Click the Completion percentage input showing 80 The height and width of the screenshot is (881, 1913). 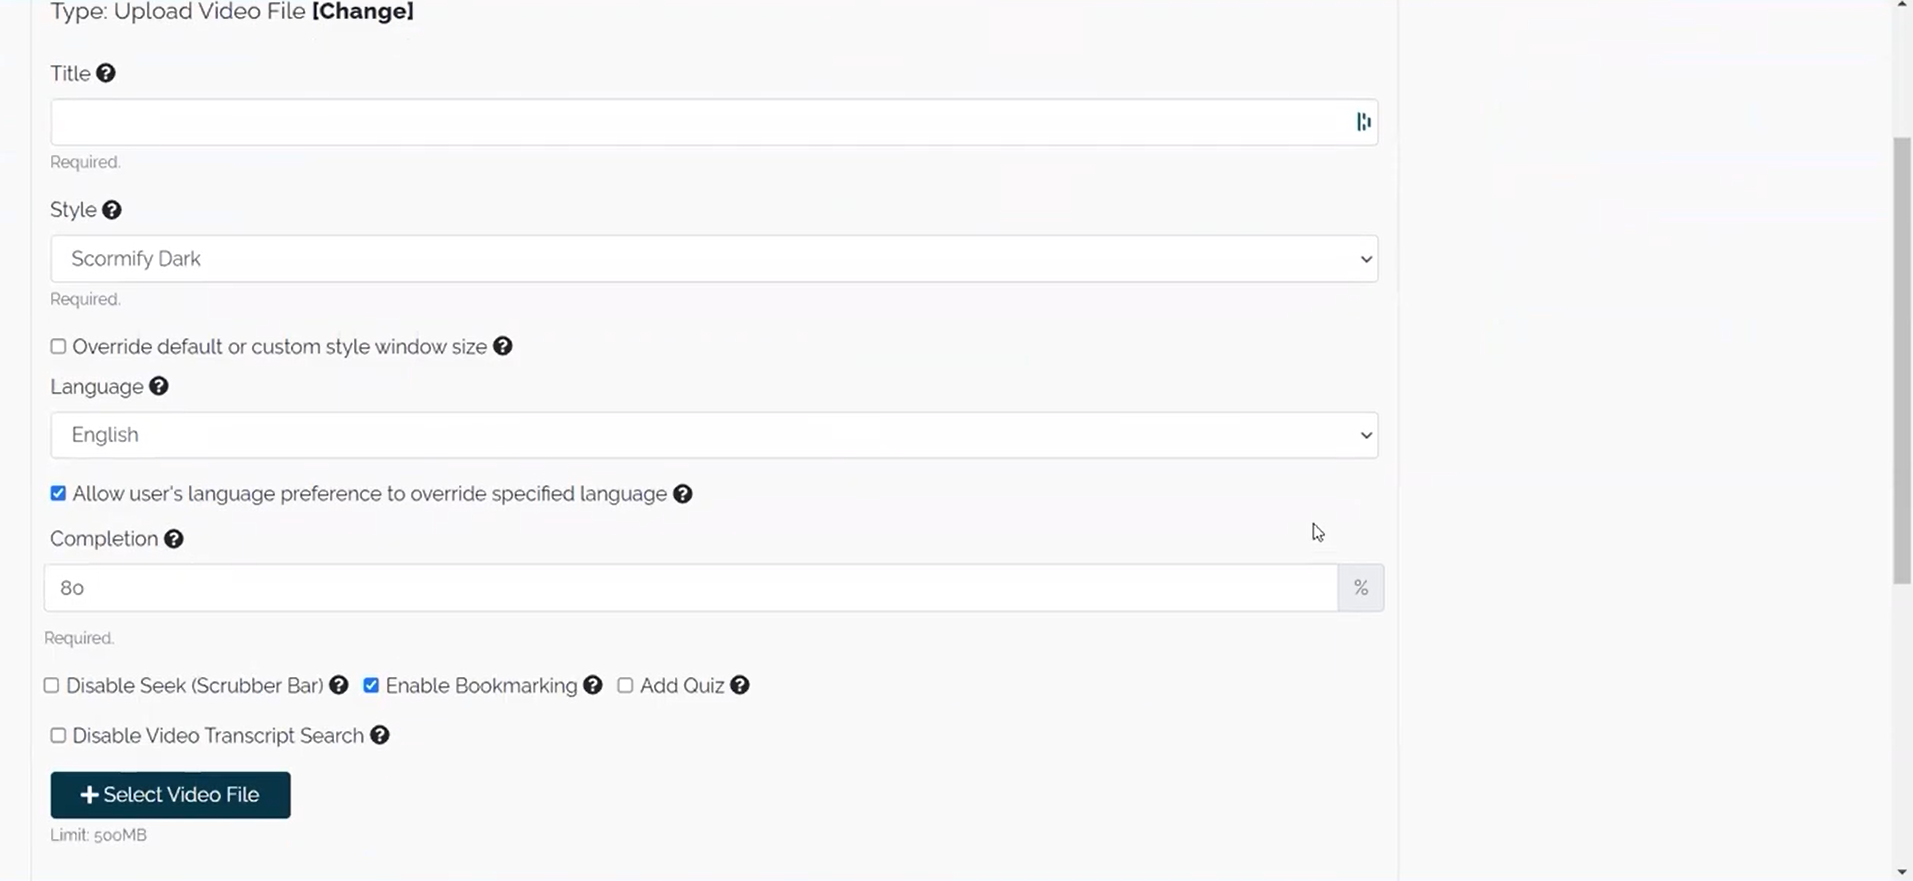690,587
